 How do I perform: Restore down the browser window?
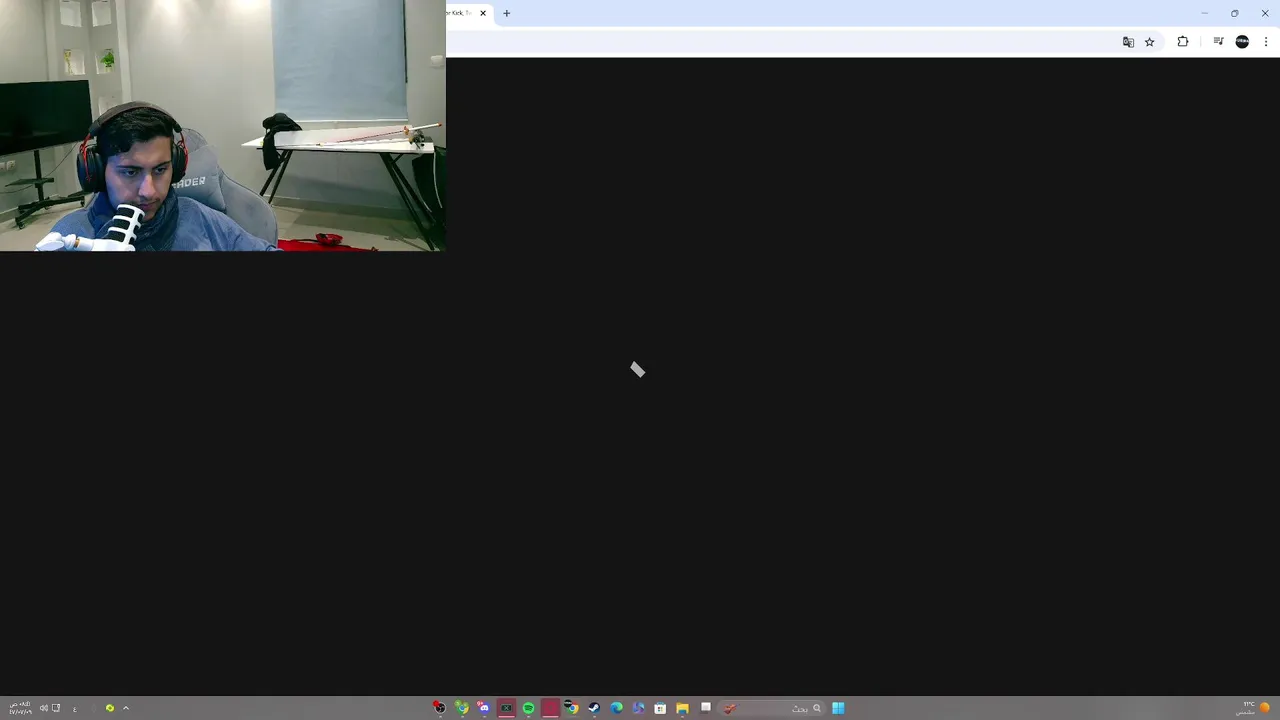click(x=1234, y=13)
